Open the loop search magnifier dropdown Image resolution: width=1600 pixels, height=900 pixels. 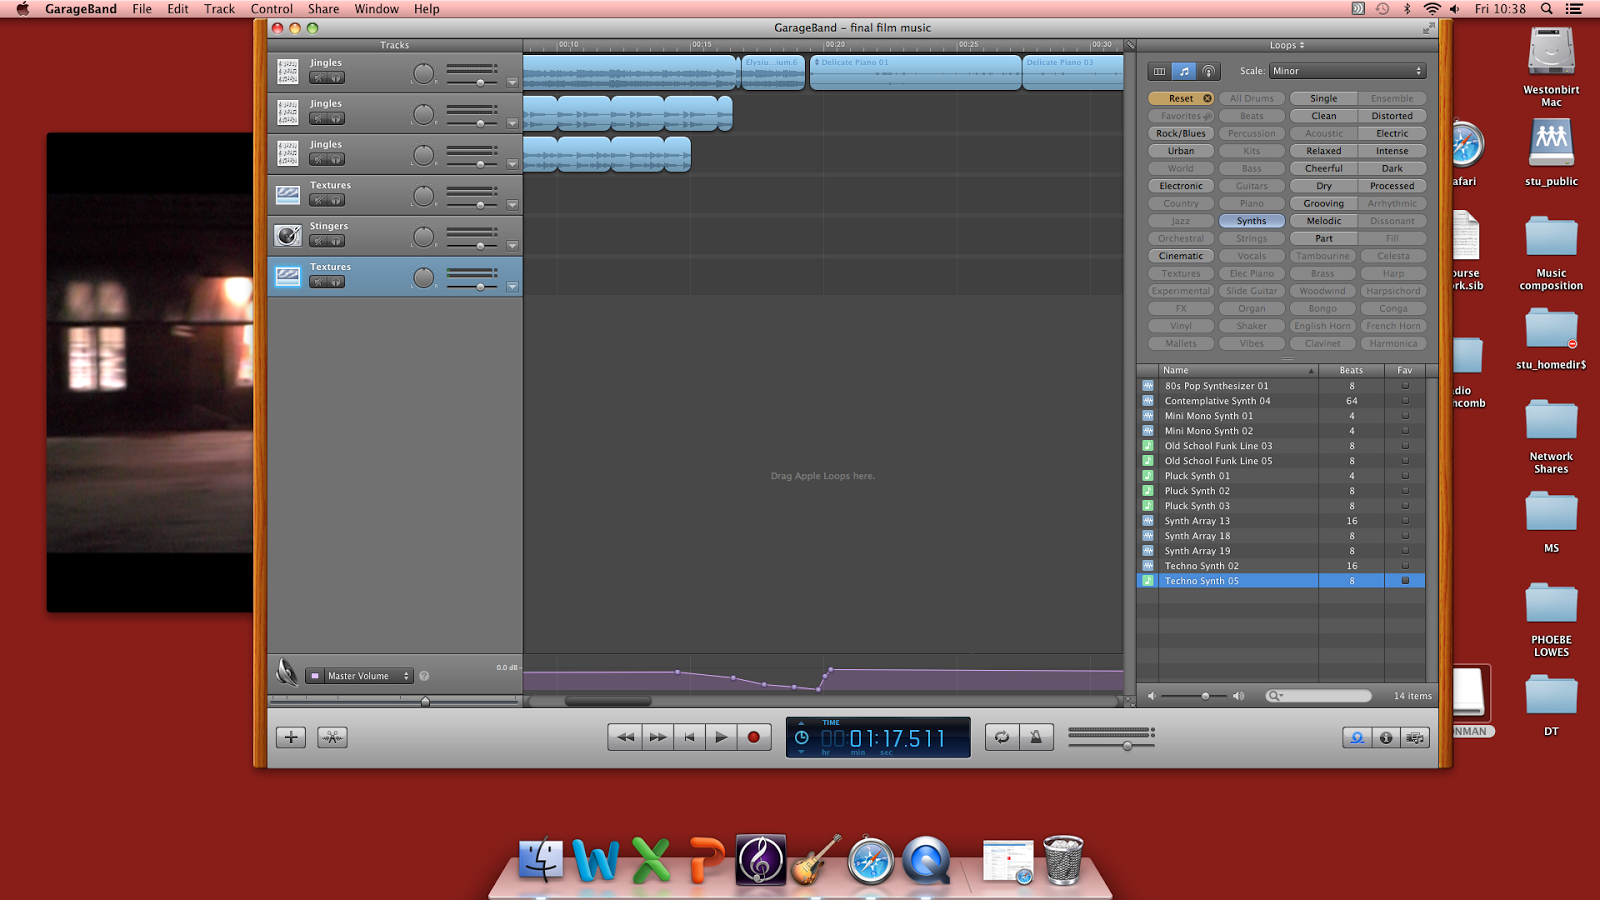tap(1275, 696)
